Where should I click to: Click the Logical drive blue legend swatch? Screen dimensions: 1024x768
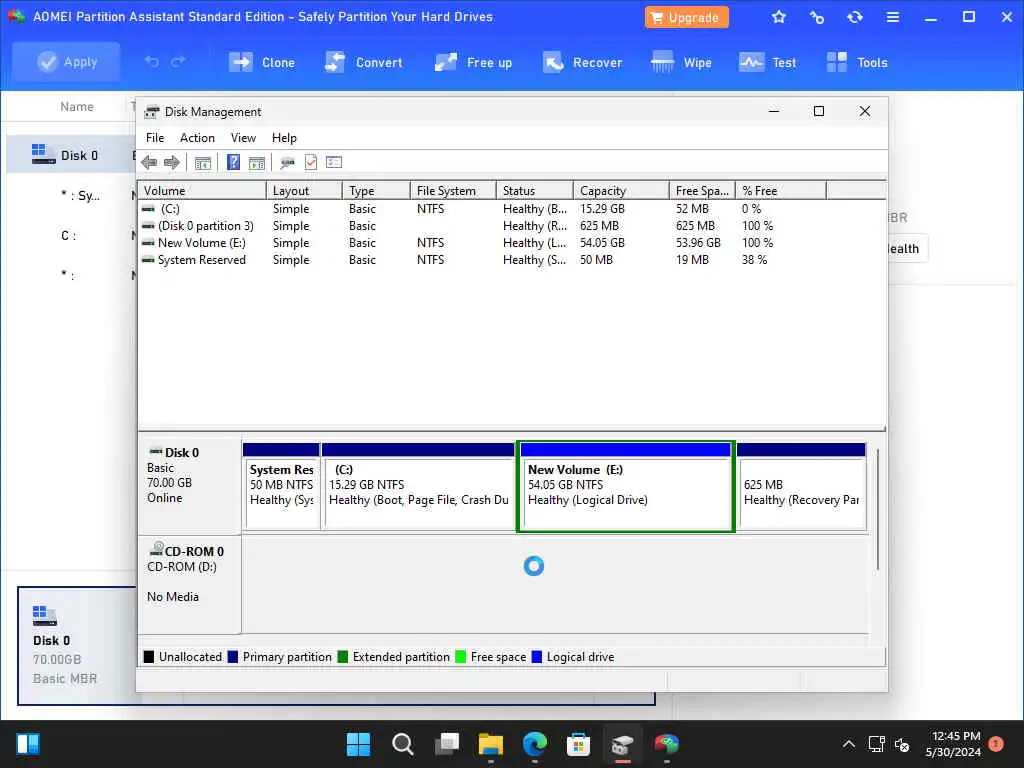click(x=537, y=657)
